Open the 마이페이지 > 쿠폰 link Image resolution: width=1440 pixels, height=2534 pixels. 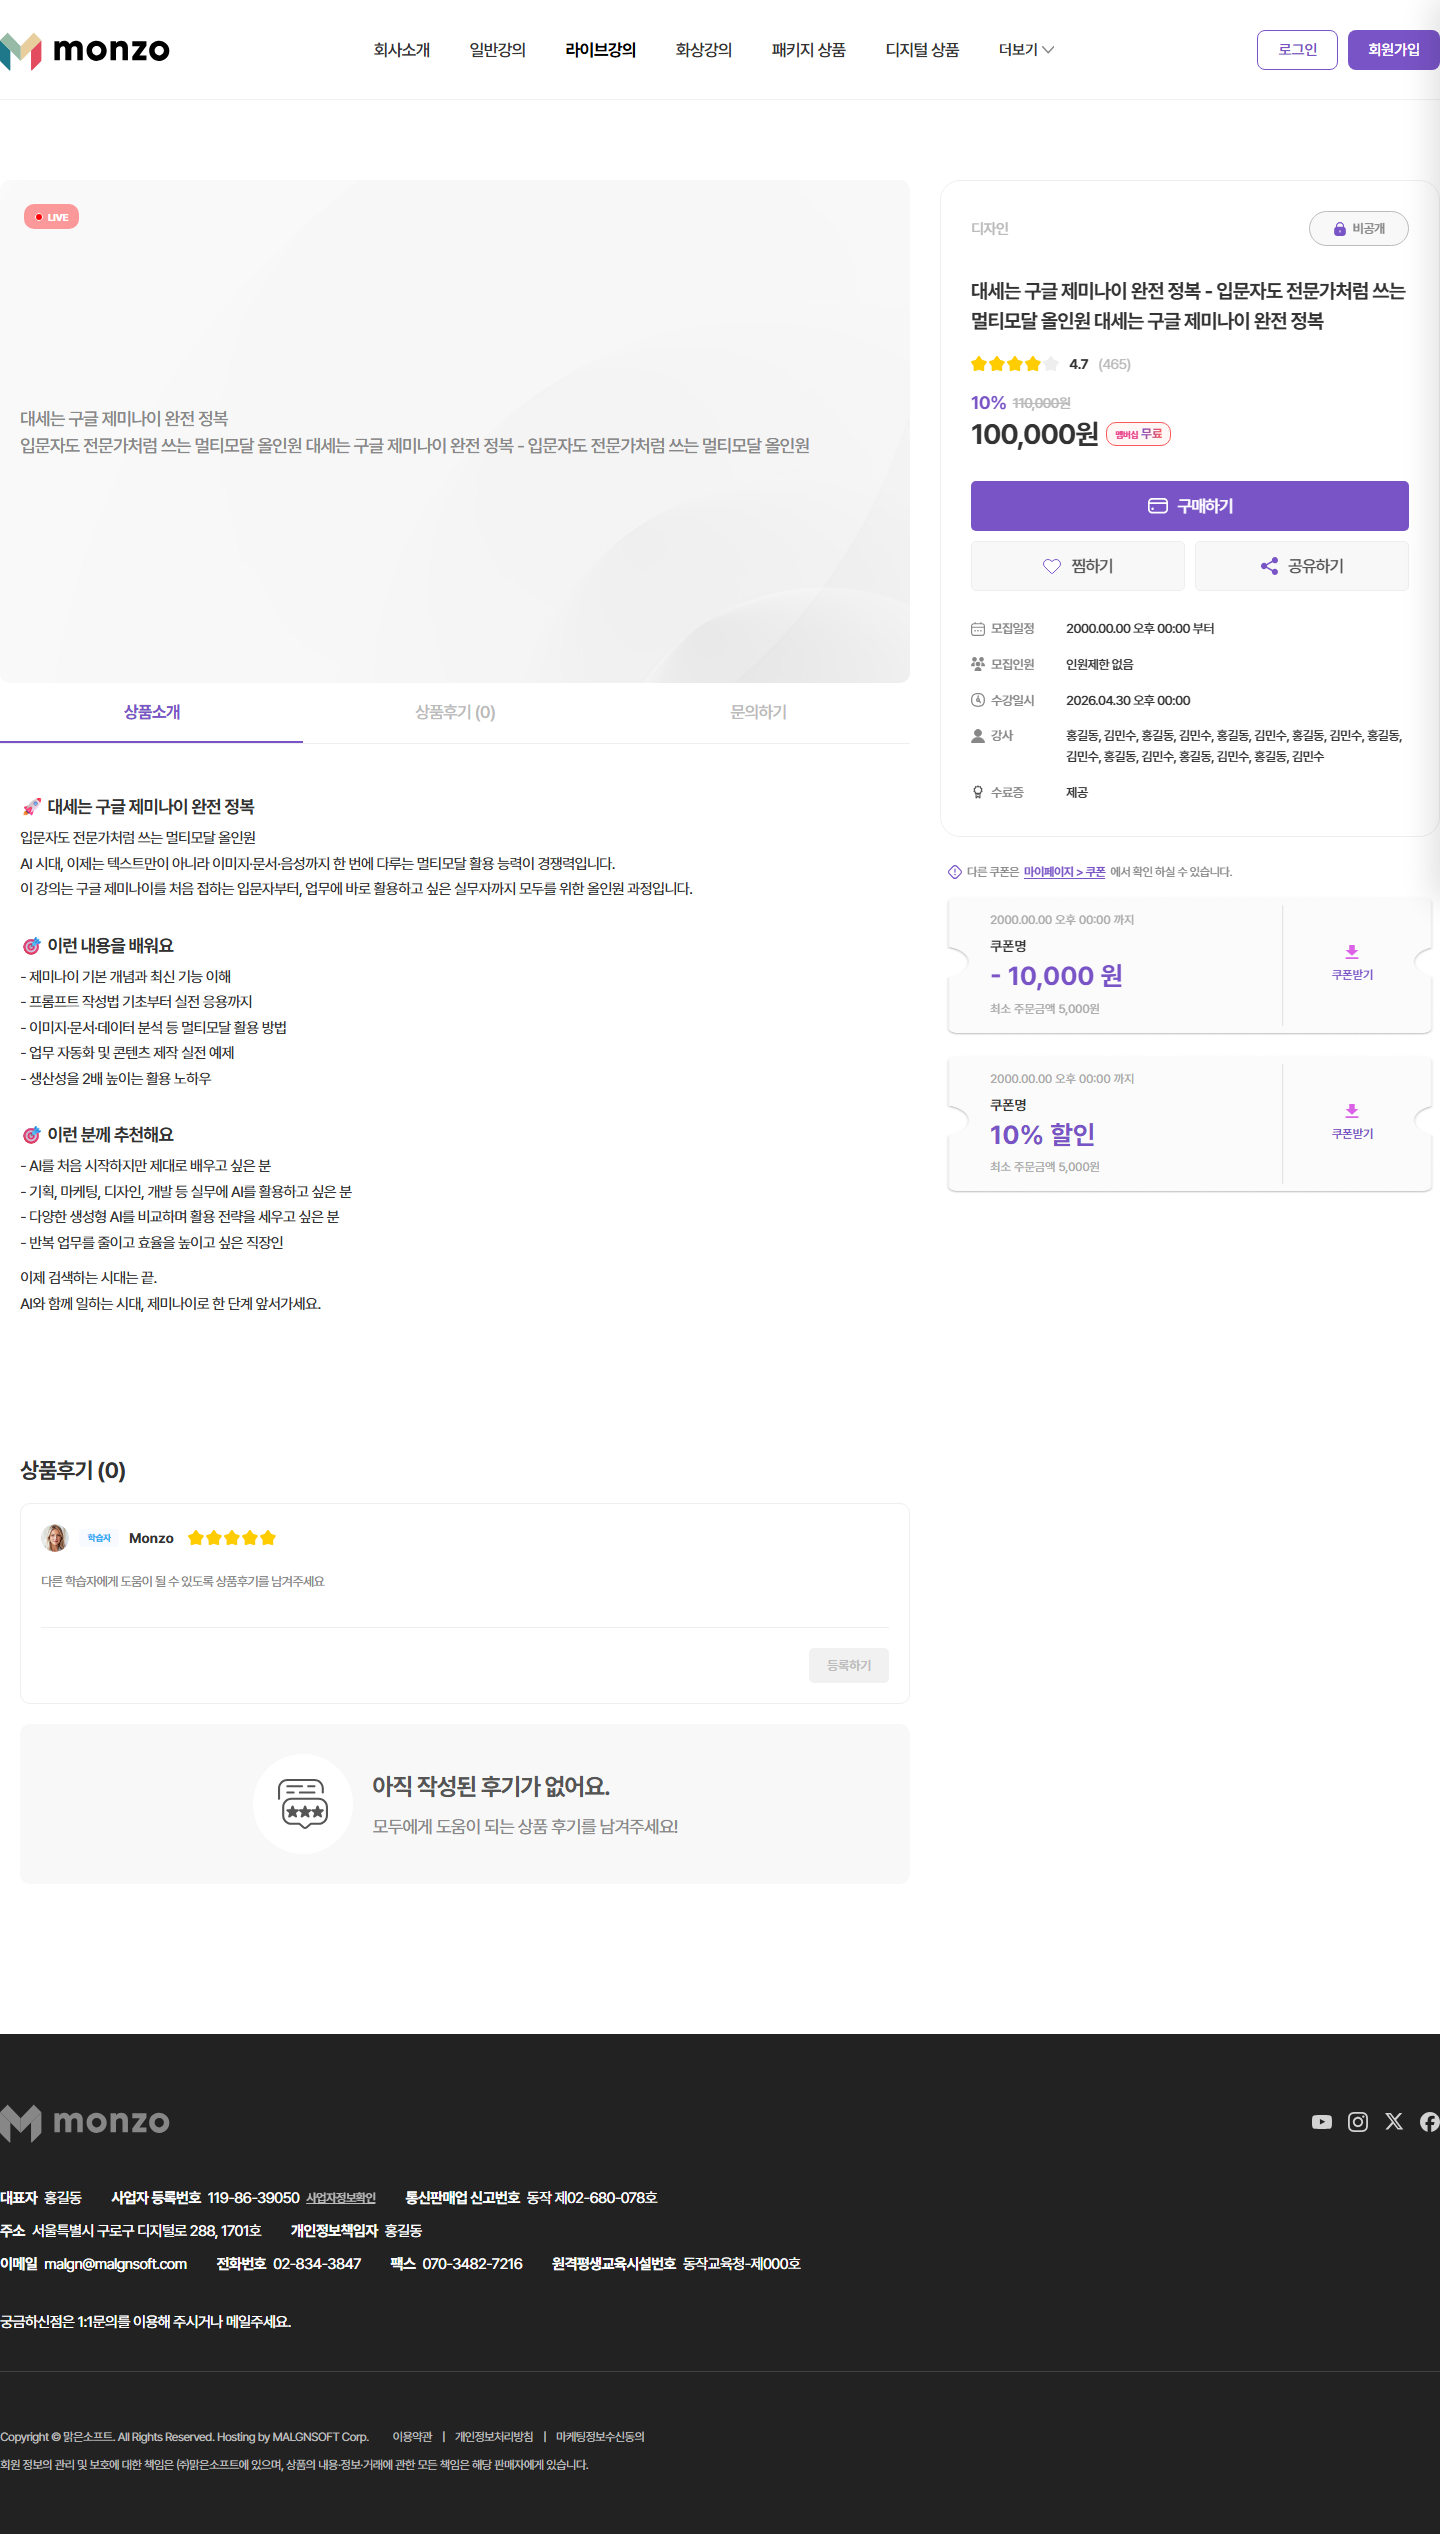tap(1064, 872)
